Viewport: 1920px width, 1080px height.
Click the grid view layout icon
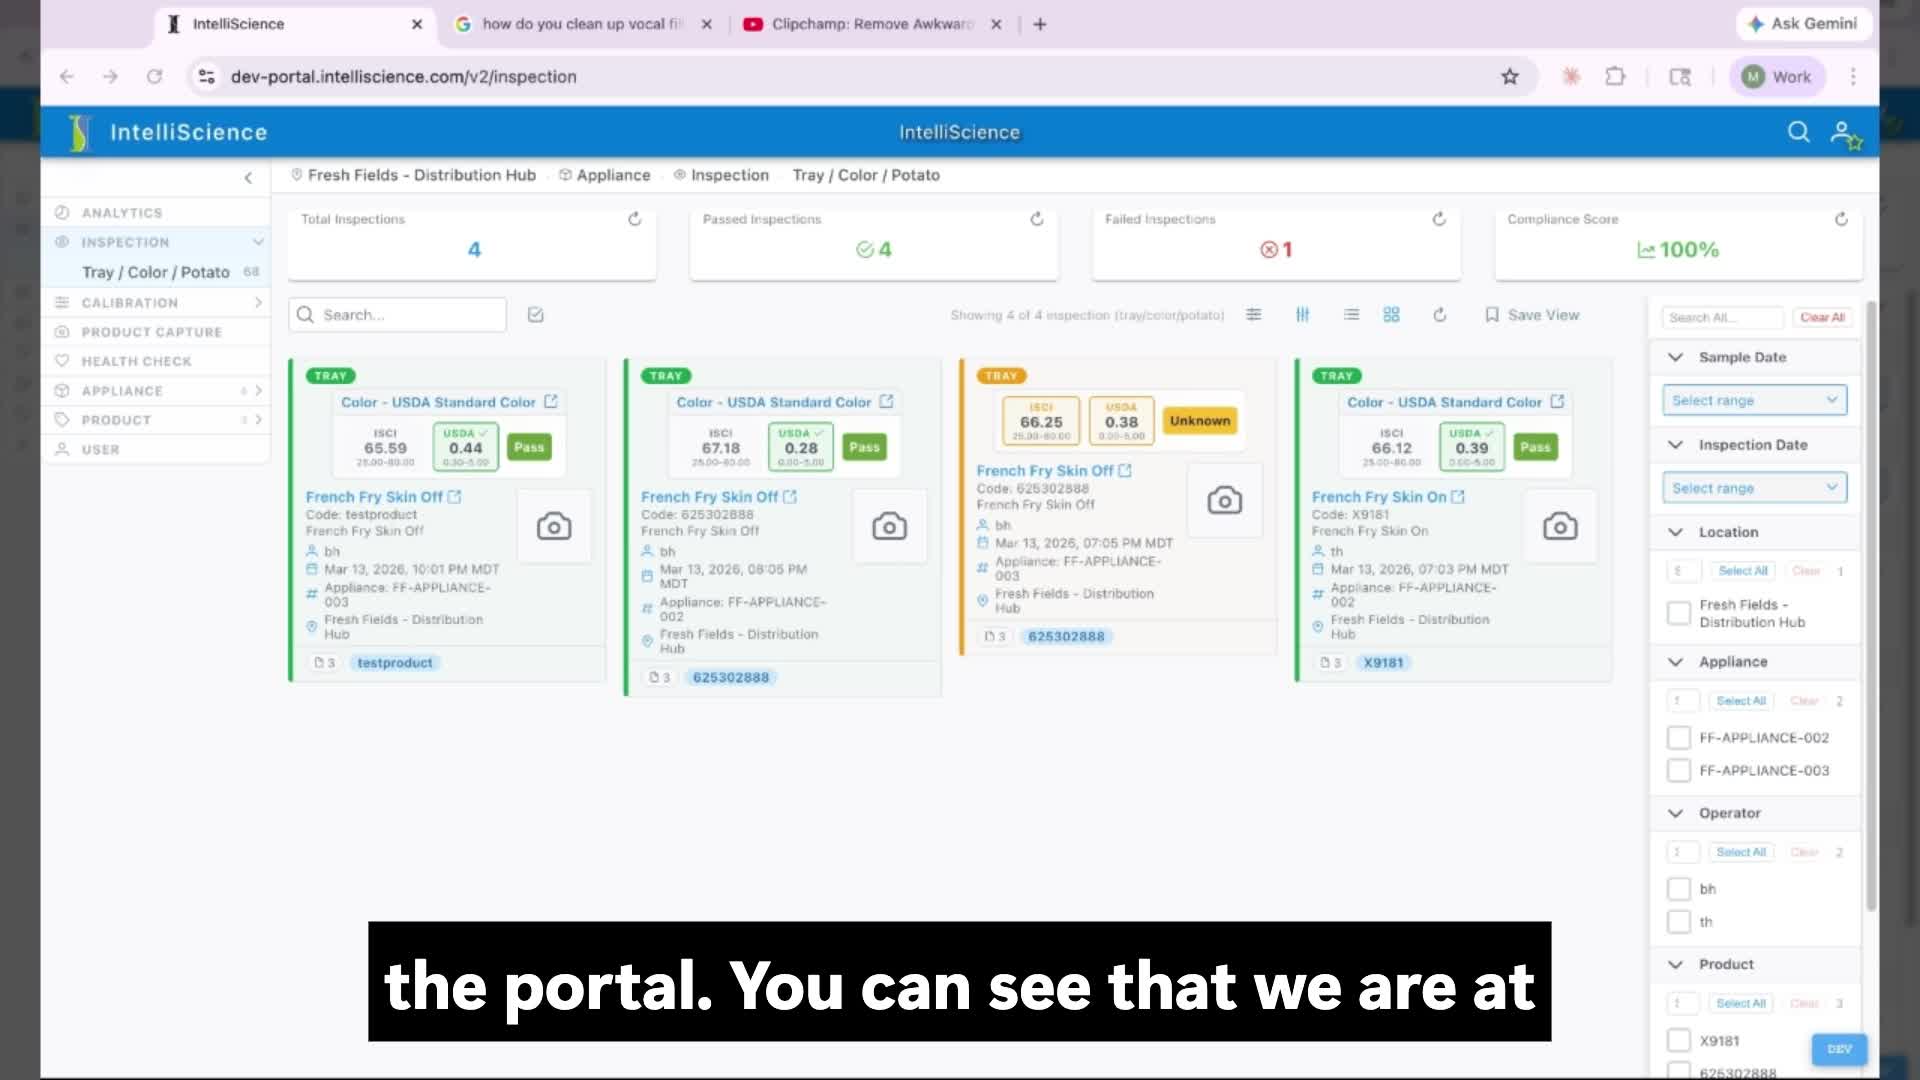coord(1391,315)
